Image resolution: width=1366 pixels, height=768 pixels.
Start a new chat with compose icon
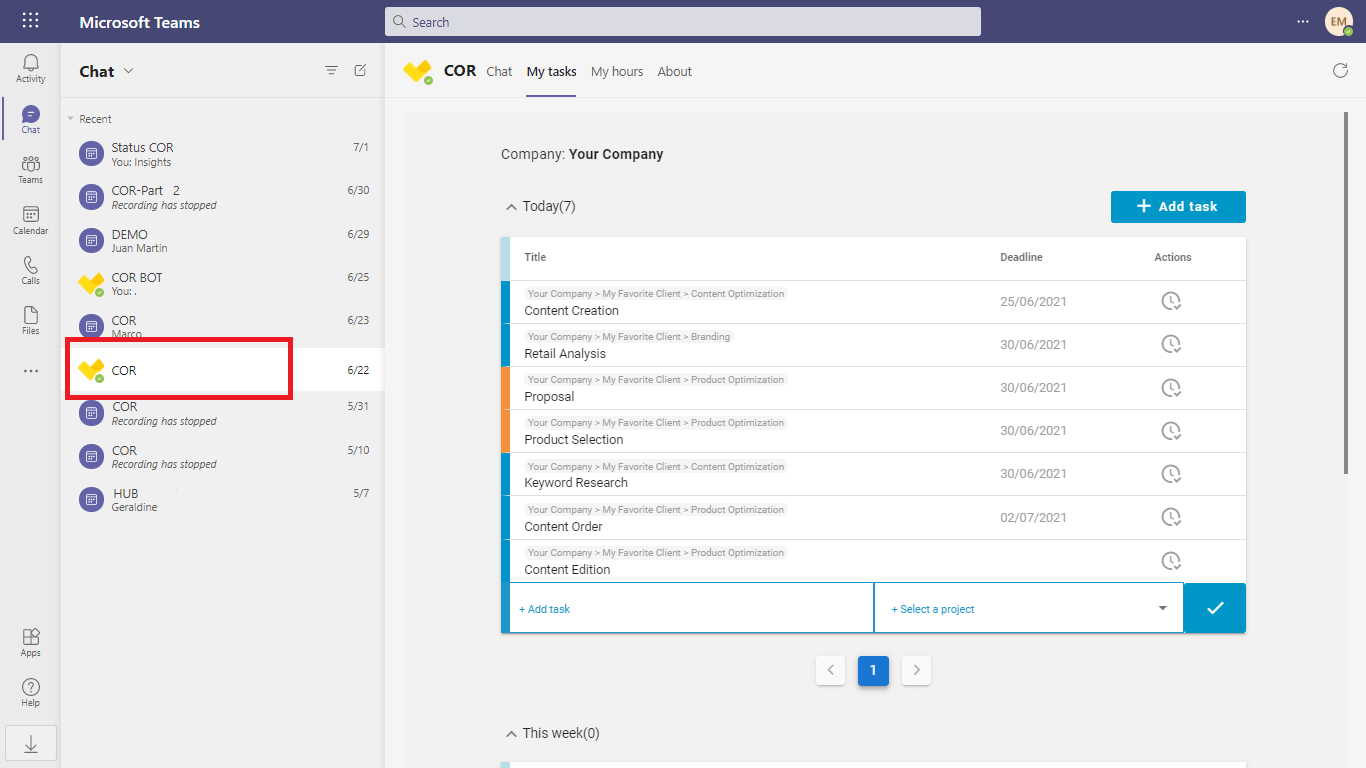point(360,71)
